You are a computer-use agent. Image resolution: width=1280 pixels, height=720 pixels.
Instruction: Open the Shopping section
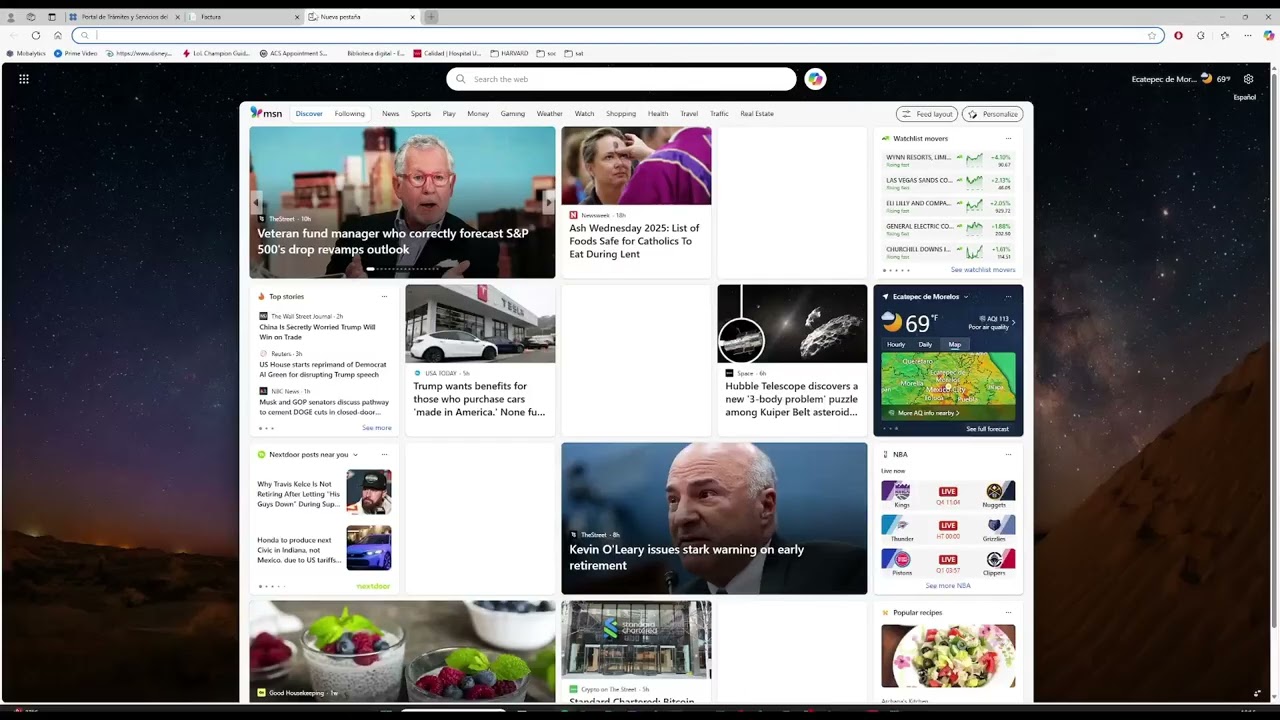621,114
